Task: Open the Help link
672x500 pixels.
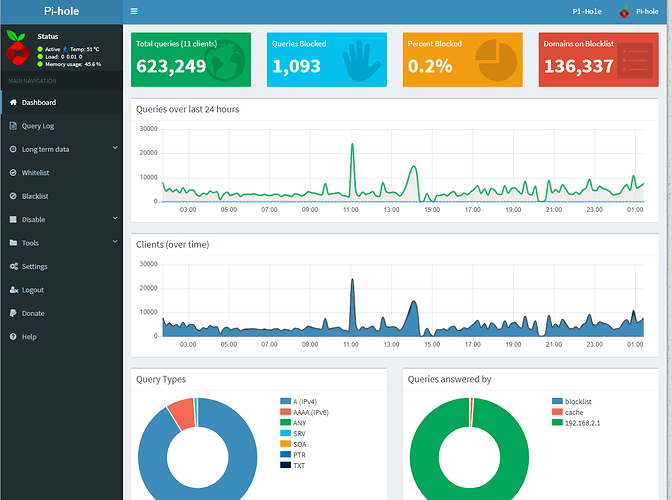Action: pyautogui.click(x=62, y=337)
